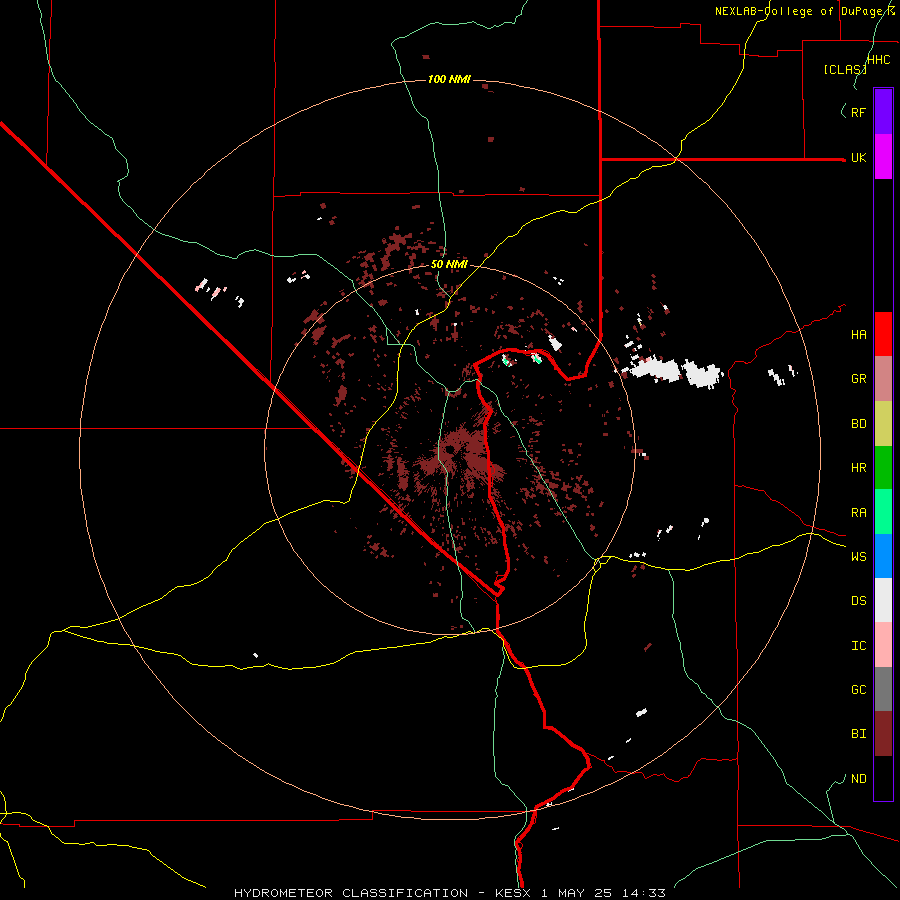Viewport: 900px width, 900px height.
Task: Click the 'BD' legend label
Action: click(x=858, y=424)
